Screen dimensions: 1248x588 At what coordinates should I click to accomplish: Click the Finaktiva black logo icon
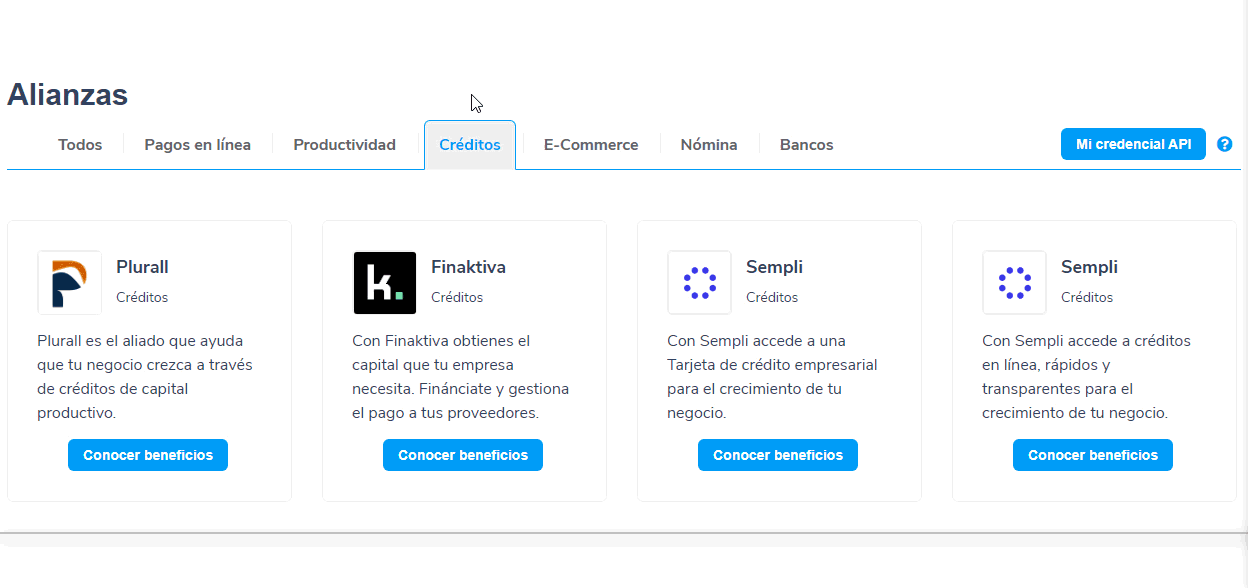pos(385,283)
